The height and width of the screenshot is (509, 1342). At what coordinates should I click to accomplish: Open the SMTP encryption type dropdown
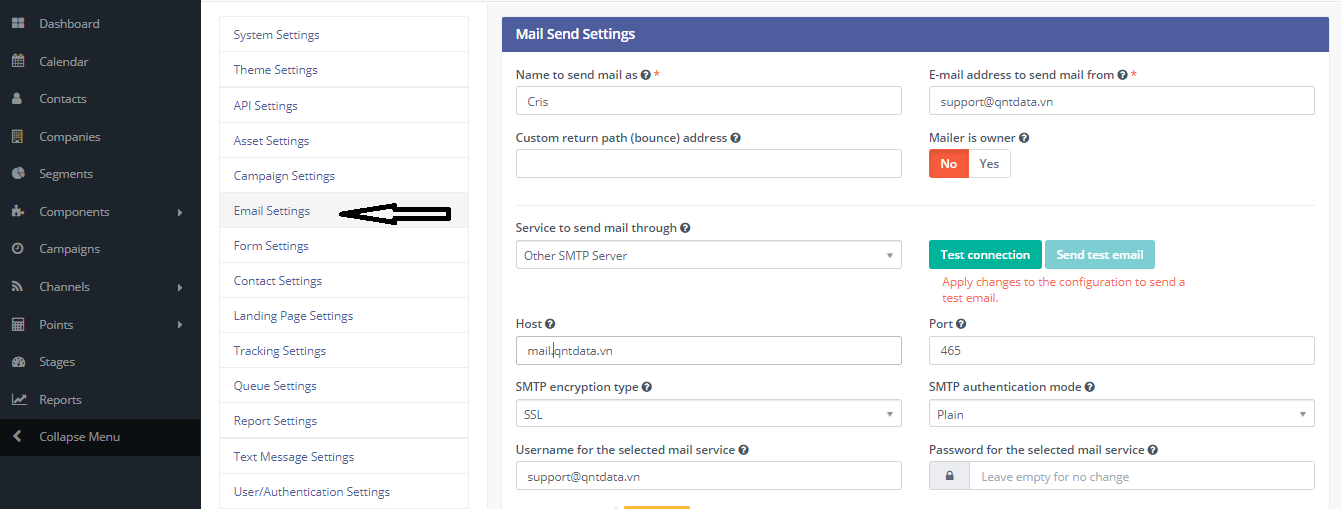point(708,414)
